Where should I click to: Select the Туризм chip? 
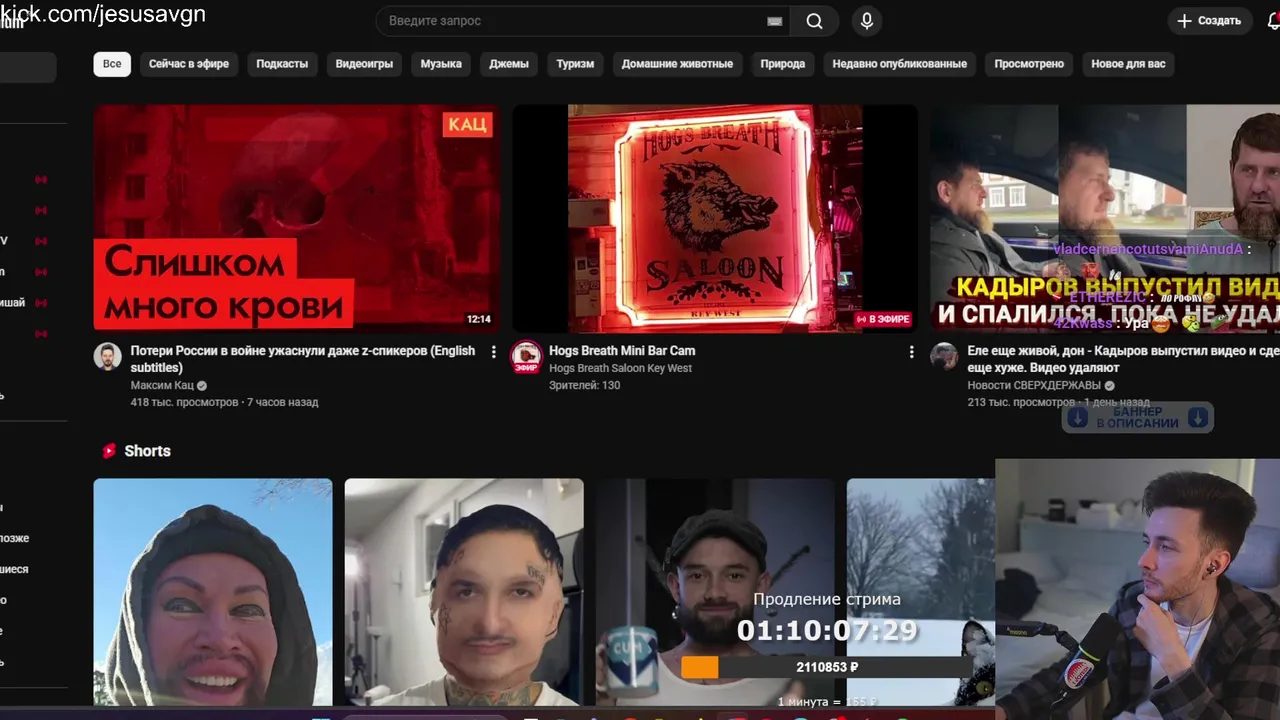click(575, 64)
